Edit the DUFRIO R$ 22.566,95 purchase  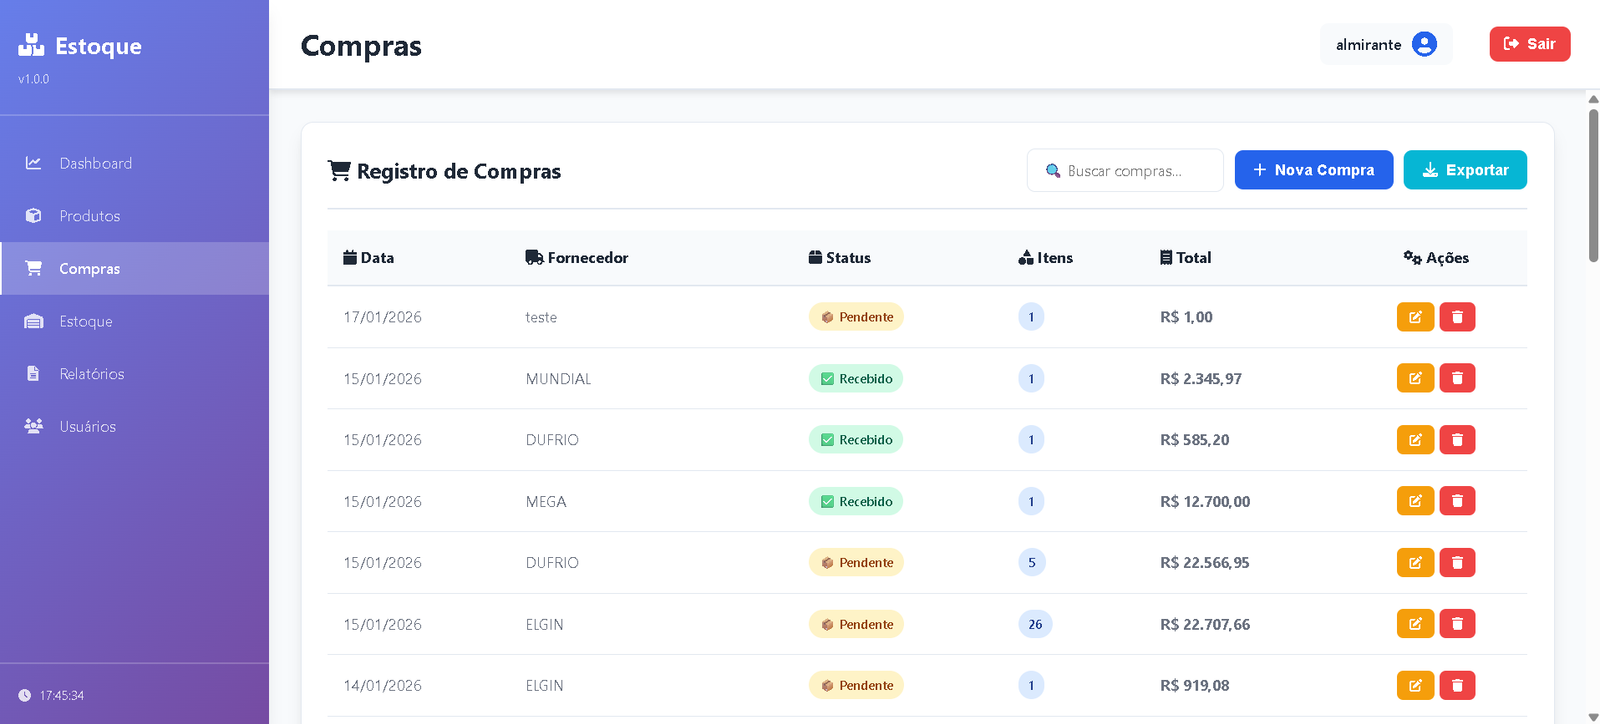click(1415, 563)
